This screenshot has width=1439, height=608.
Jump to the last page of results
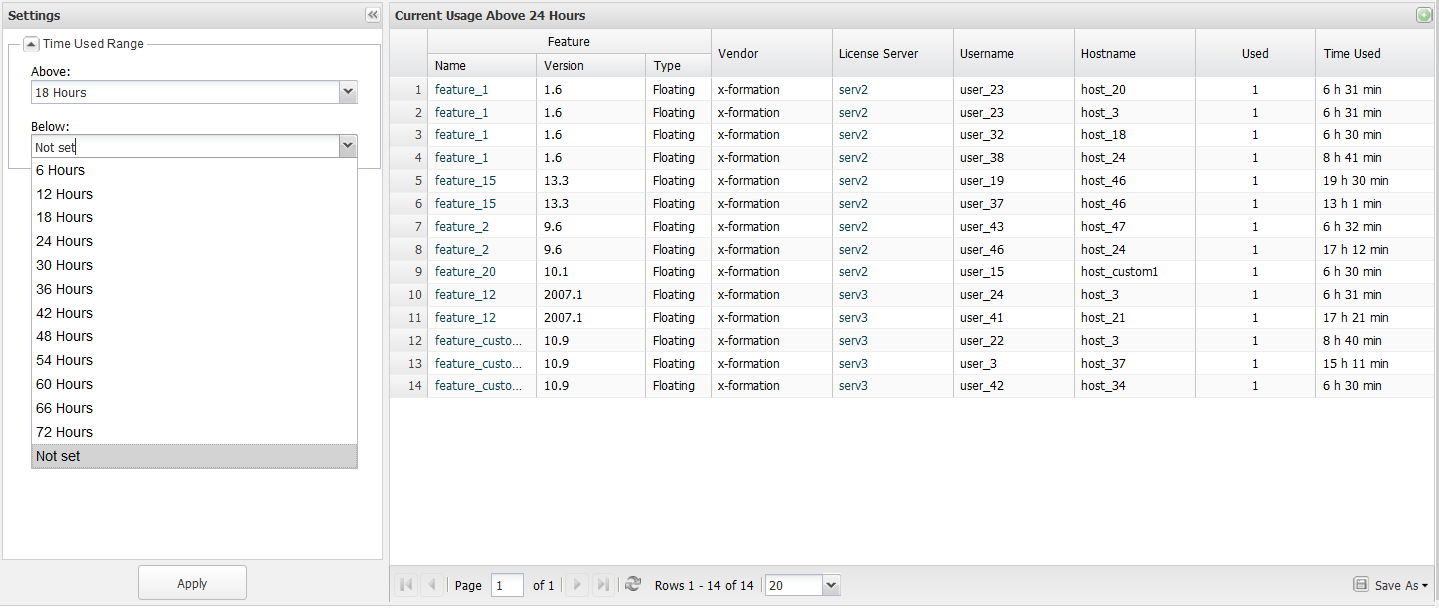[x=603, y=585]
